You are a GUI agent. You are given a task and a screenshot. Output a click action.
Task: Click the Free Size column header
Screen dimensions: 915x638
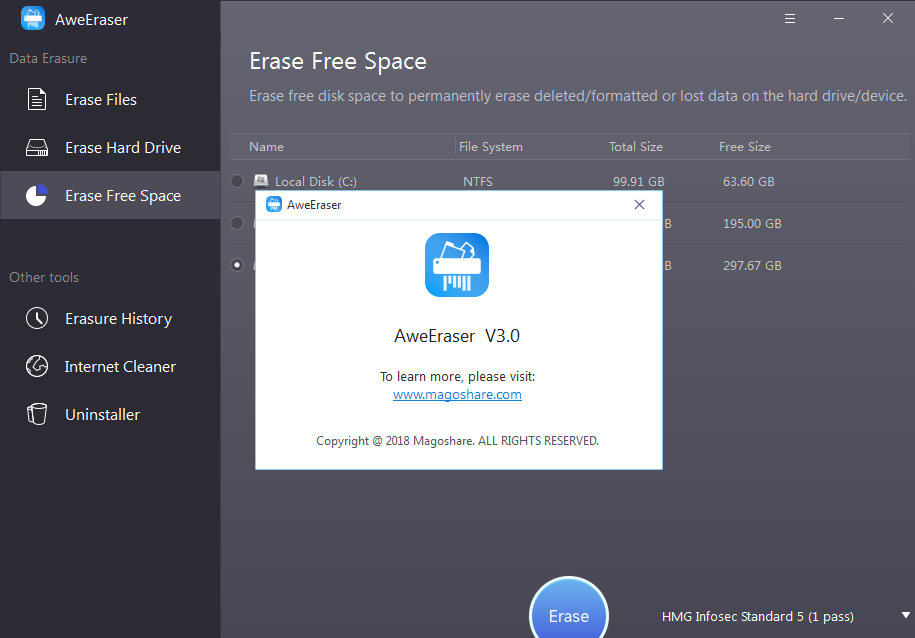click(x=745, y=147)
